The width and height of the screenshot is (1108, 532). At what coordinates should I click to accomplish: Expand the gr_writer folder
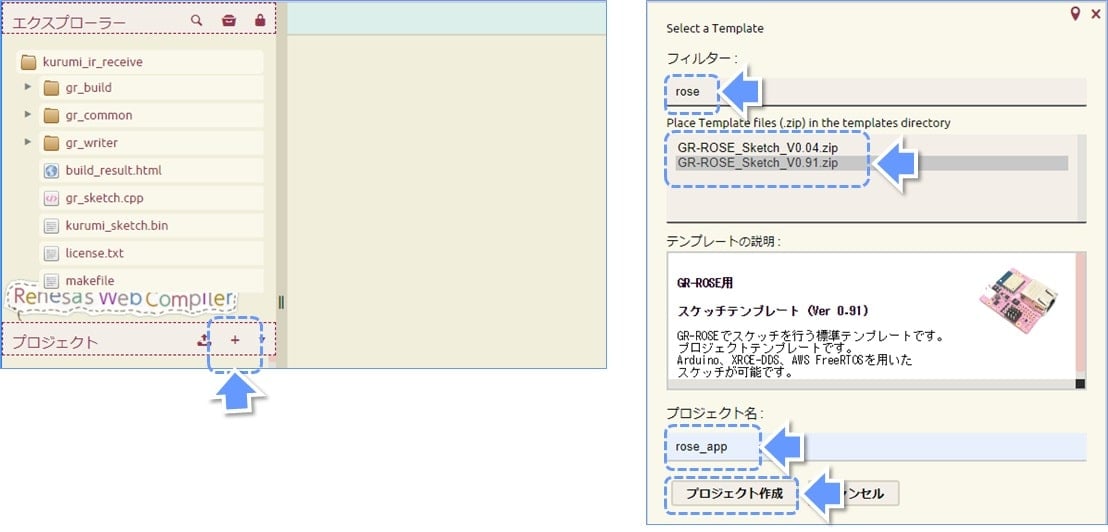pyautogui.click(x=28, y=141)
